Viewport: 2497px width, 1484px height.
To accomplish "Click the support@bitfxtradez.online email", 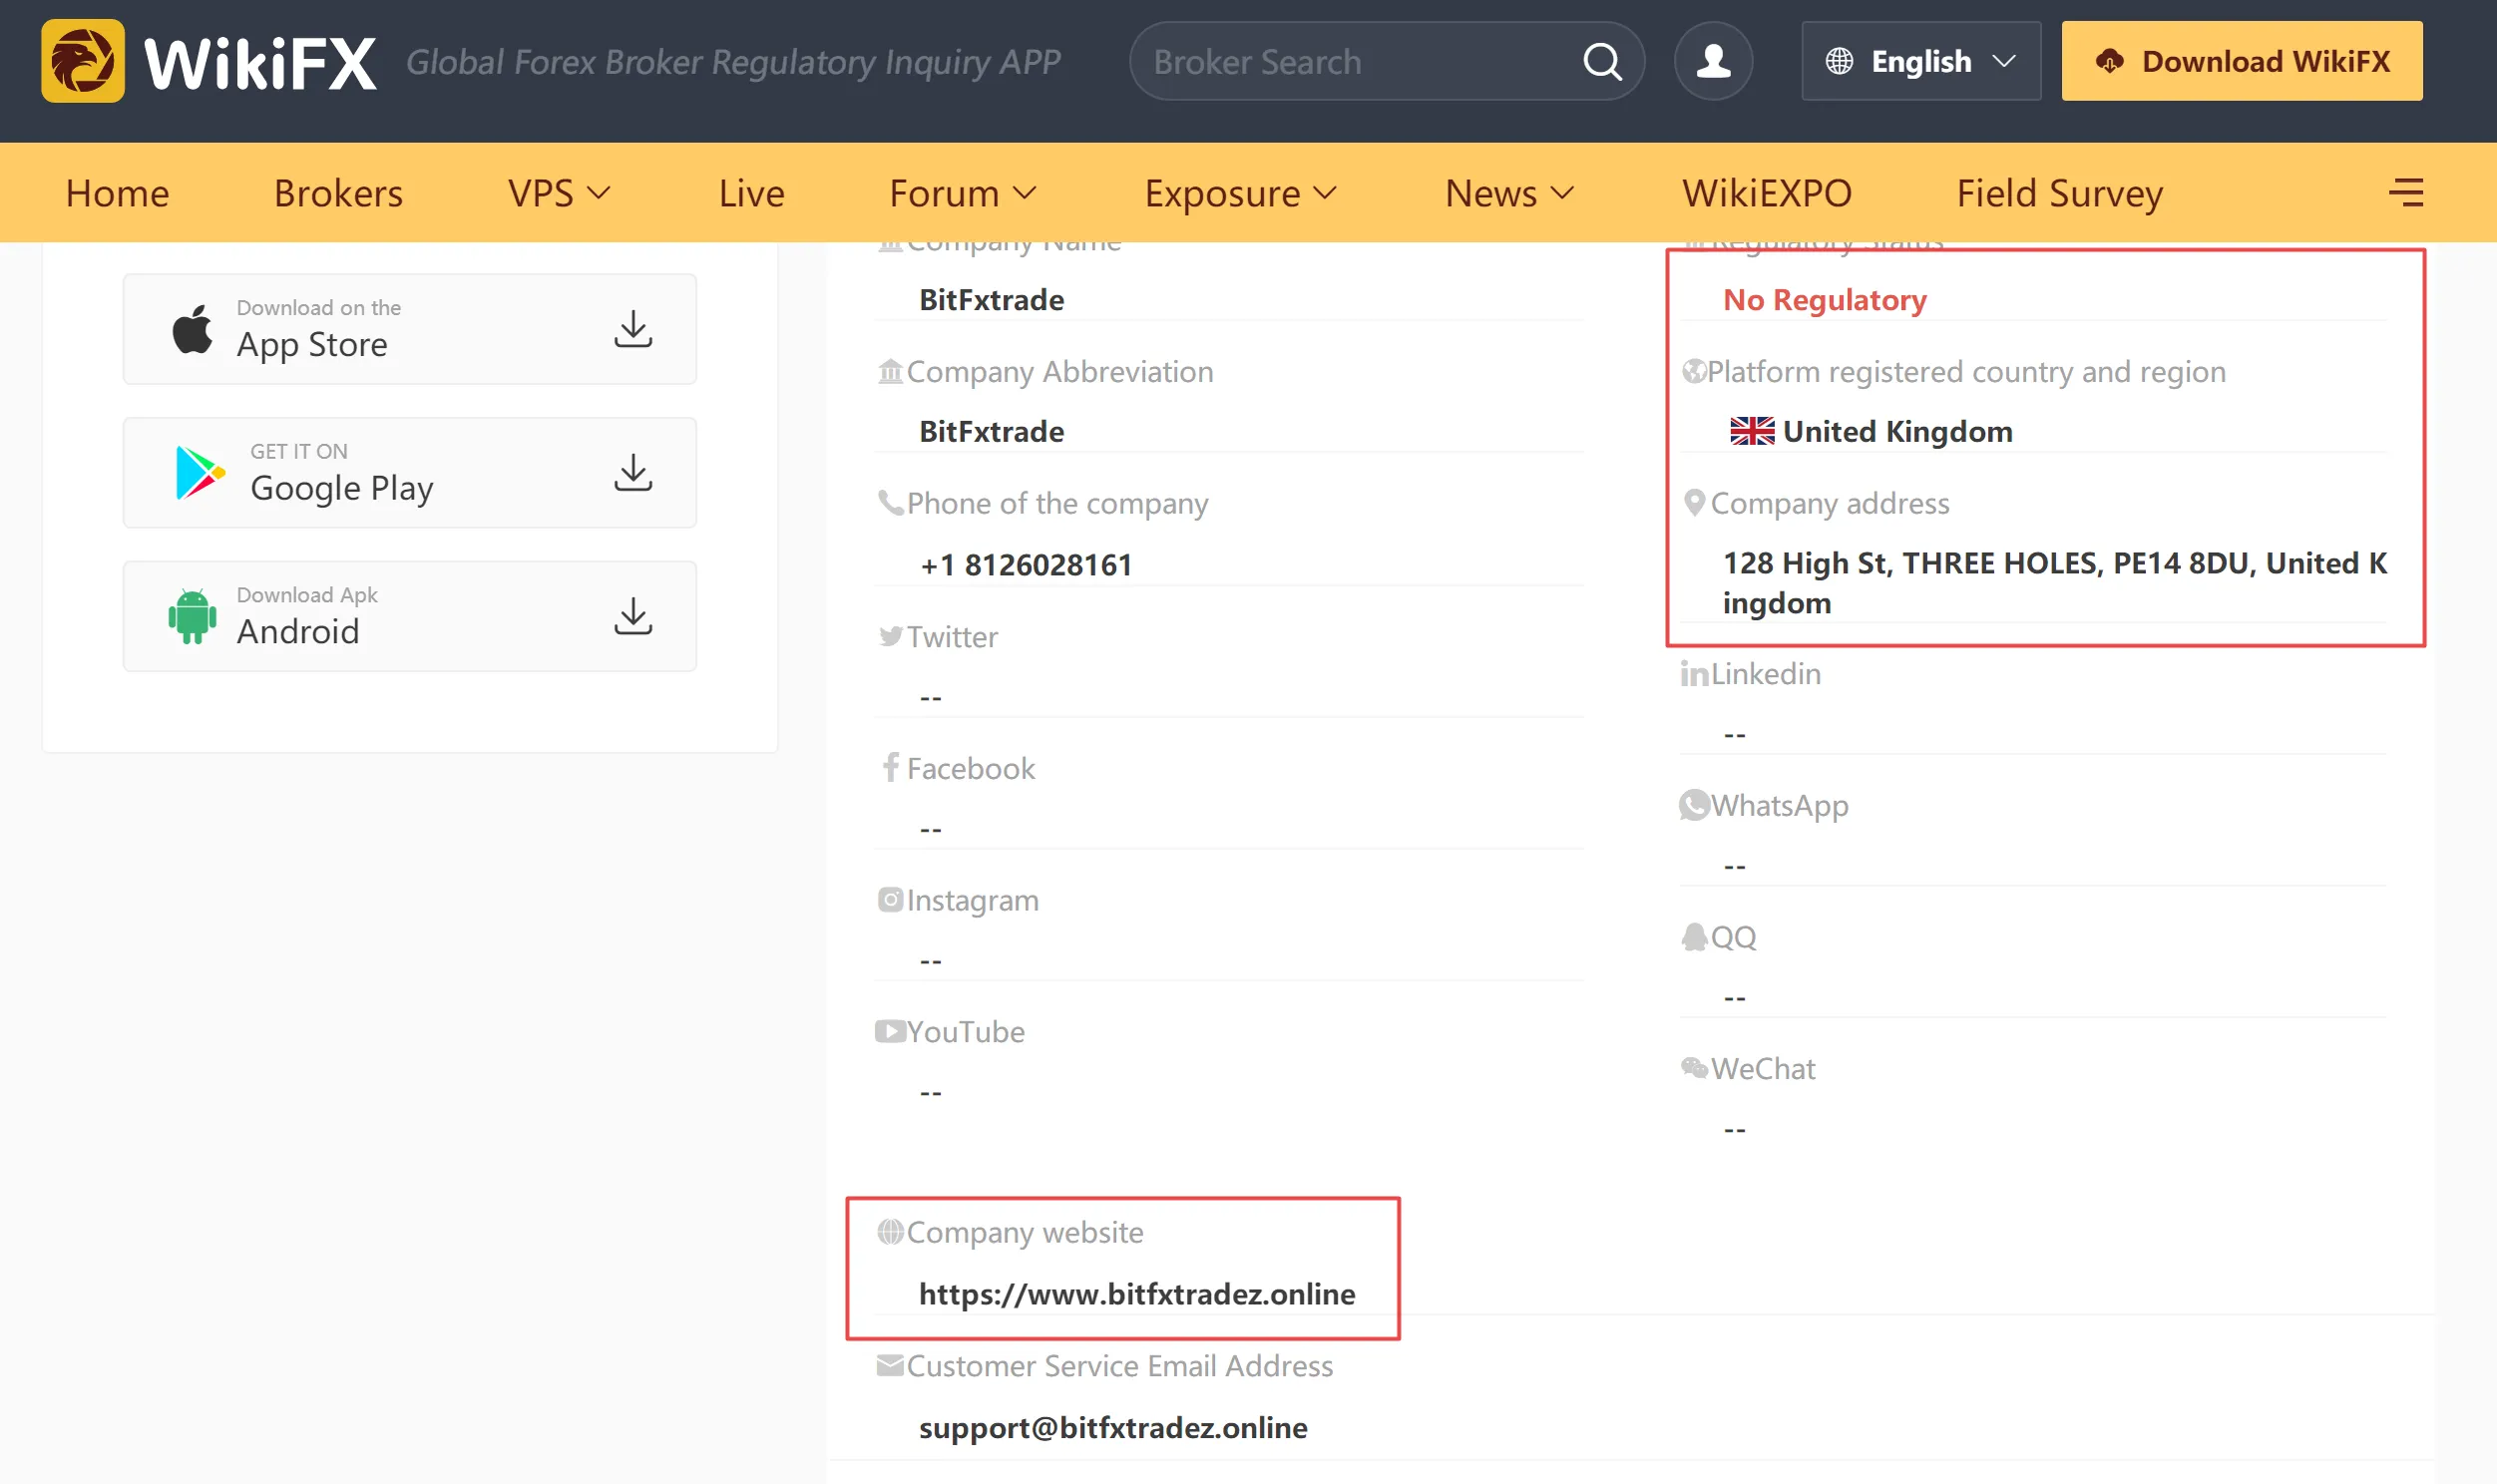I will pyautogui.click(x=1112, y=1427).
